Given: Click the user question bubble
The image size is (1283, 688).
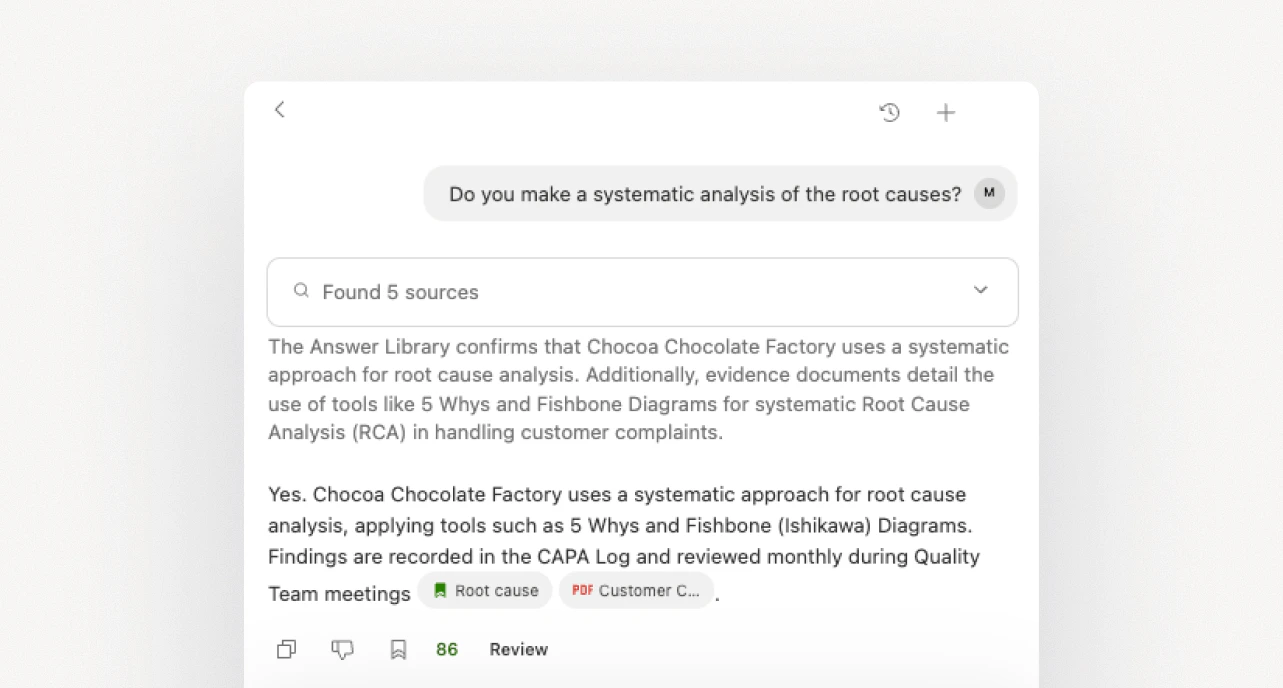Looking at the screenshot, I should tap(704, 193).
